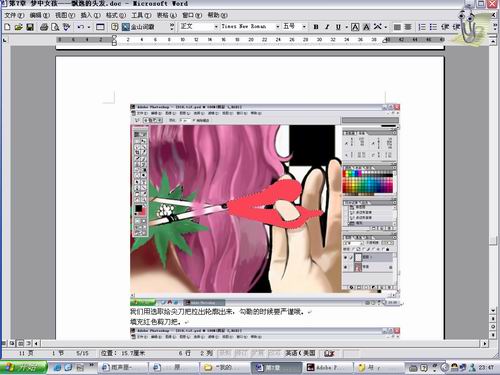Print the document using the printer icon
Image resolution: width=500 pixels, height=375 pixels.
[x=44, y=27]
